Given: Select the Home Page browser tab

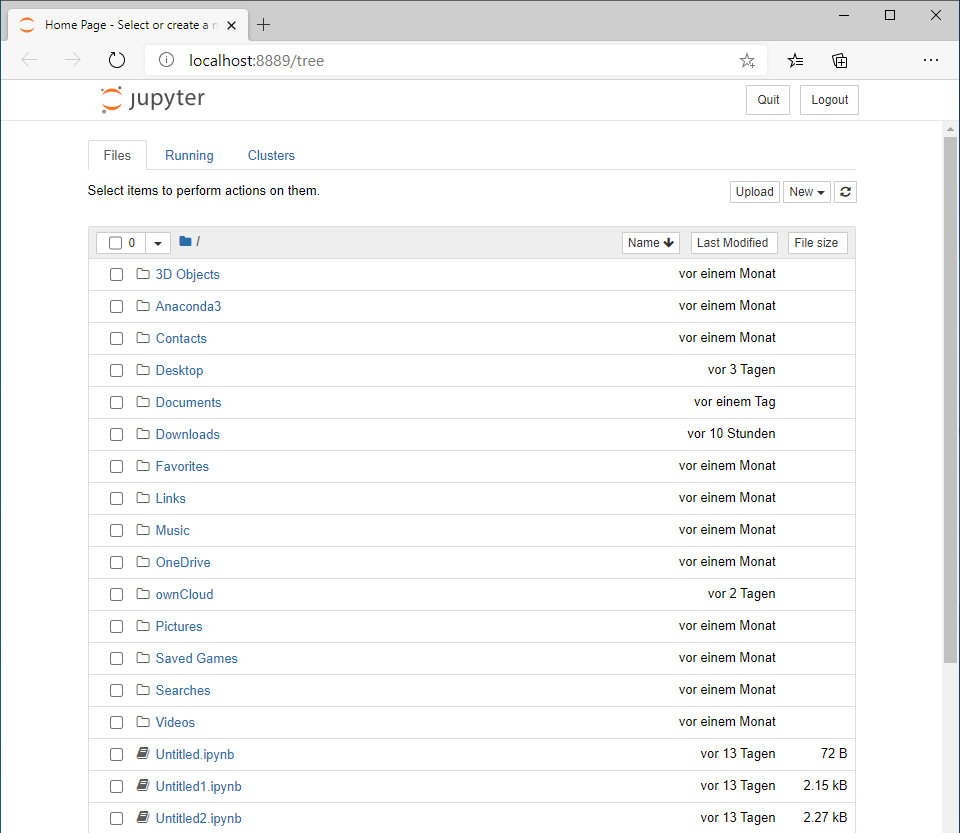Looking at the screenshot, I should click(129, 25).
